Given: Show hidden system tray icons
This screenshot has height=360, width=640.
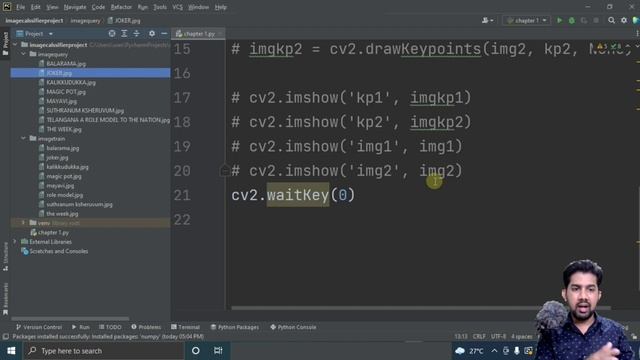Looking at the screenshot, I should pos(494,351).
